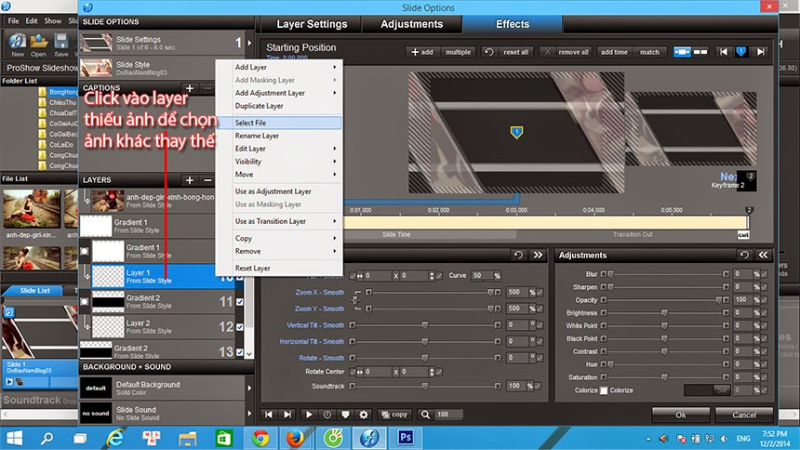The width and height of the screenshot is (800, 450).
Task: Click the add layer plus icon
Action: click(x=190, y=180)
